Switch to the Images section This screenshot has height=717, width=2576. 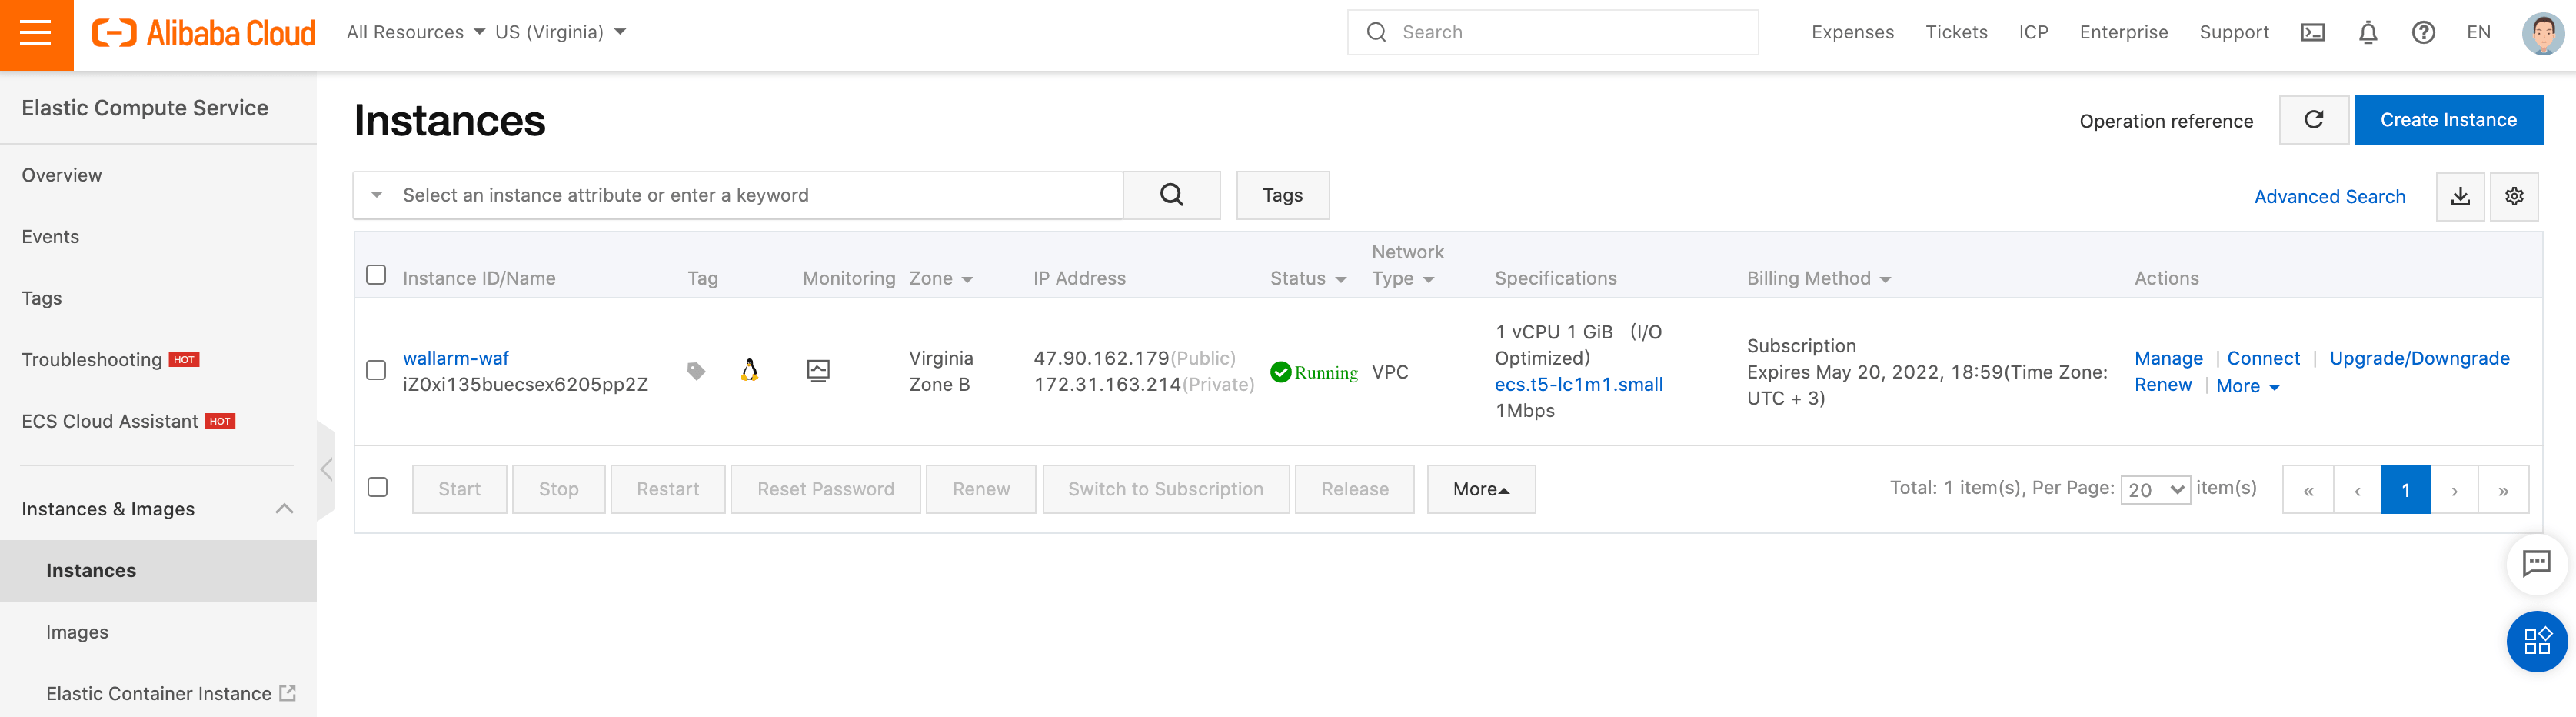77,631
